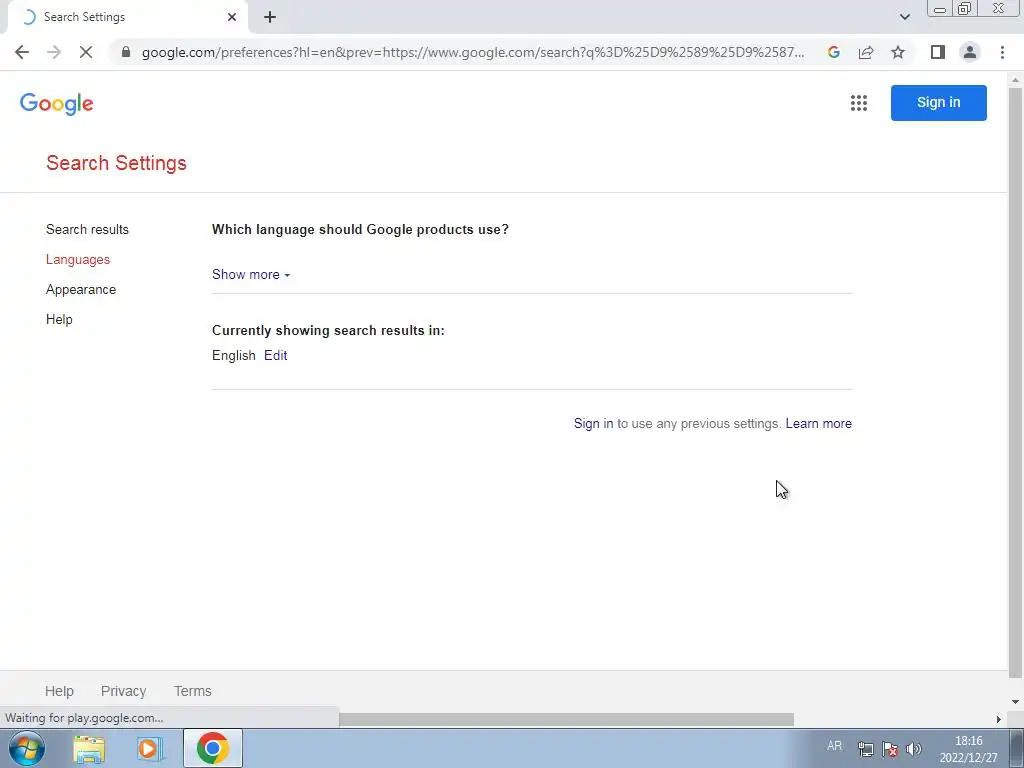Screen dimensions: 1024x768
Task: Click the network tray icon
Action: tap(865, 748)
